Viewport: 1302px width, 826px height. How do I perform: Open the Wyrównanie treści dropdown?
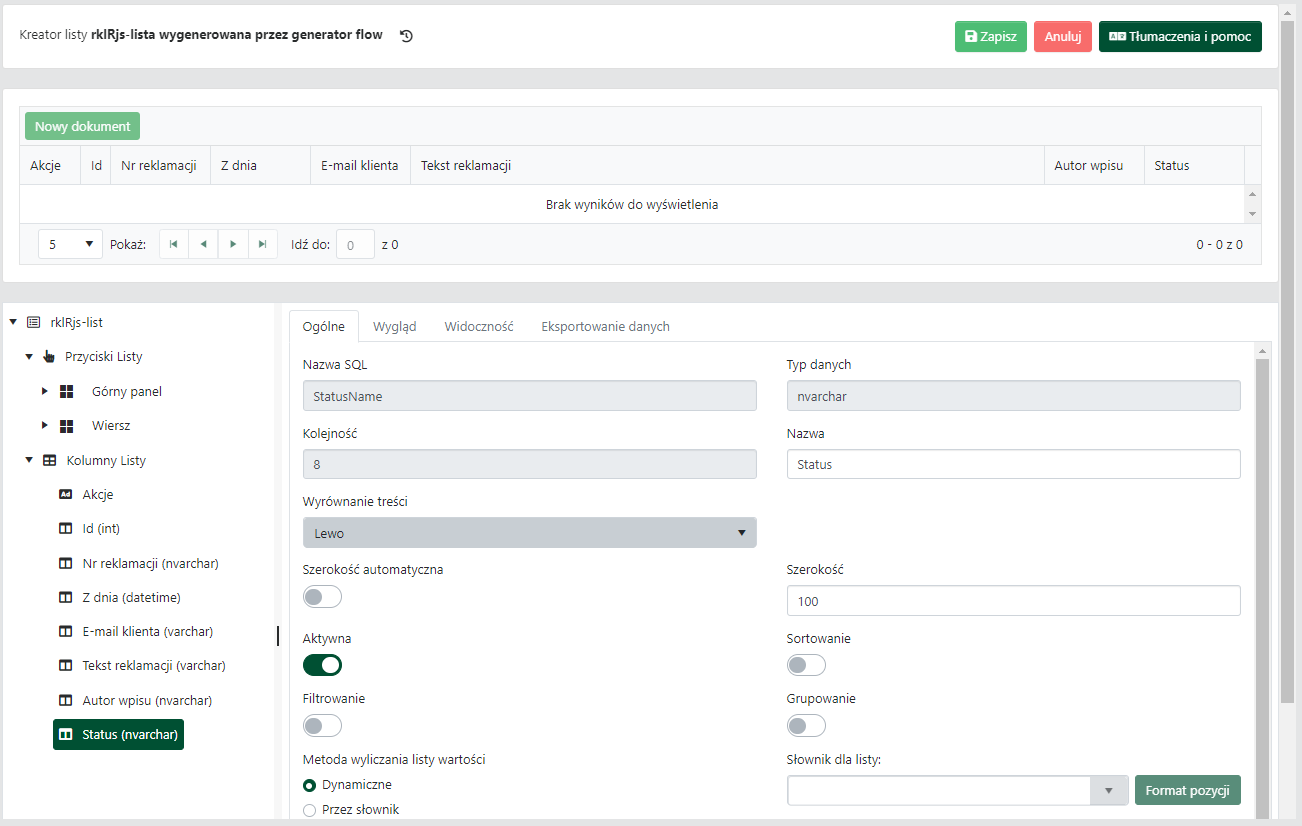click(x=529, y=533)
